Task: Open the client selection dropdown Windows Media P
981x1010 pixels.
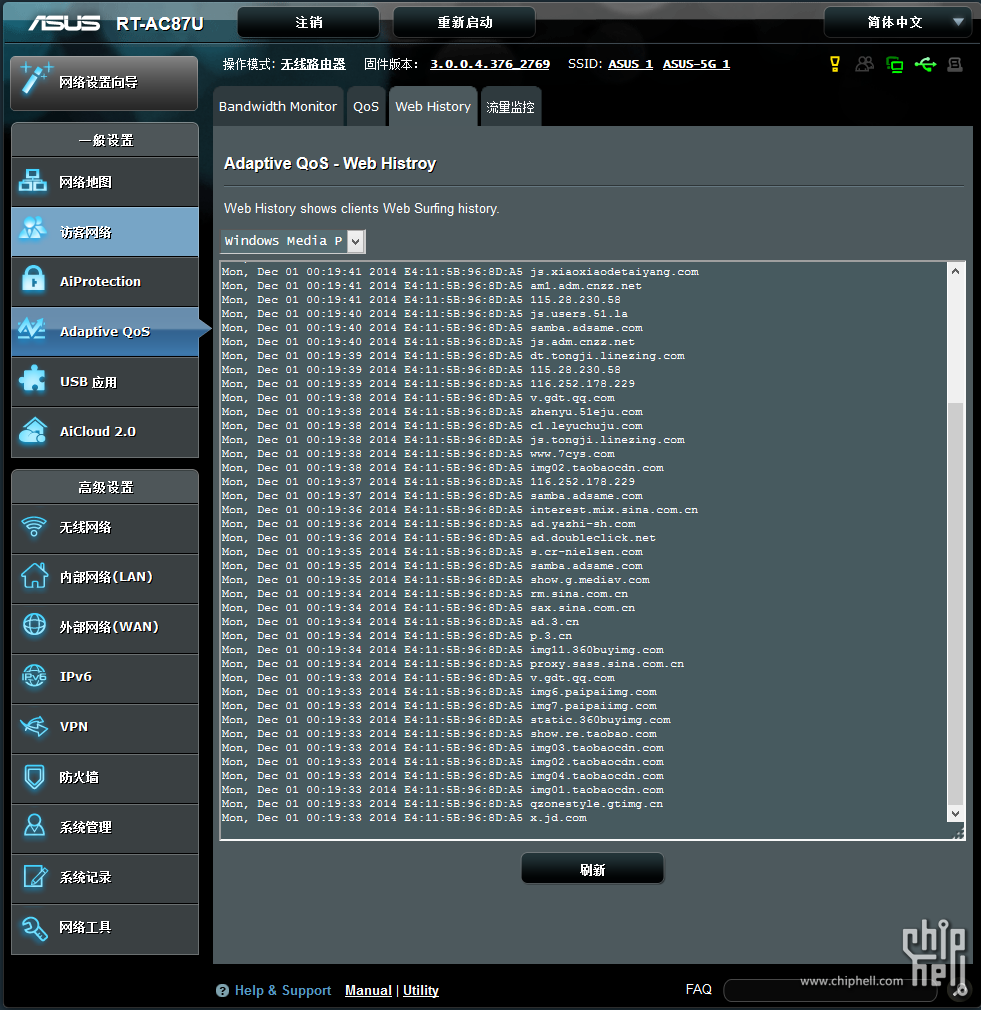Action: click(x=293, y=241)
